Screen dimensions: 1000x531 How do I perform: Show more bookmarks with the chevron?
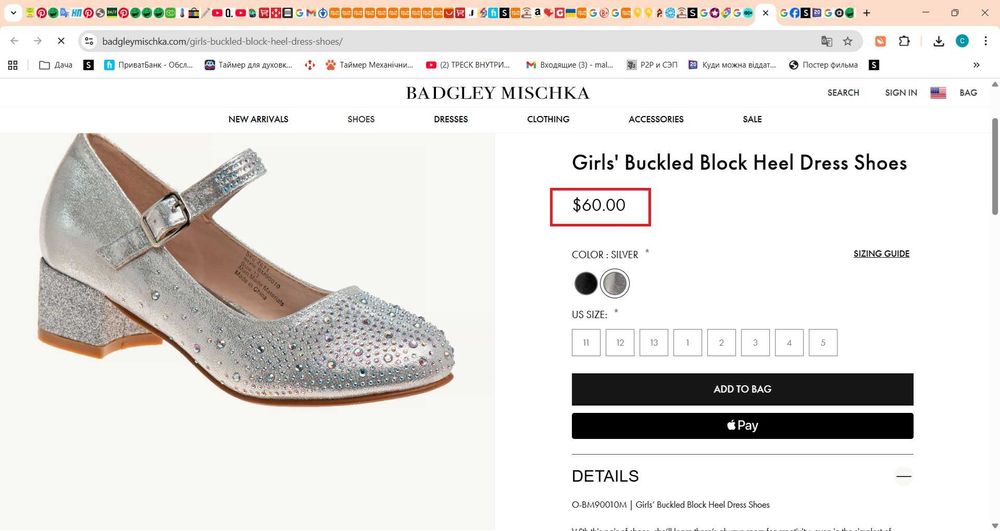976,65
